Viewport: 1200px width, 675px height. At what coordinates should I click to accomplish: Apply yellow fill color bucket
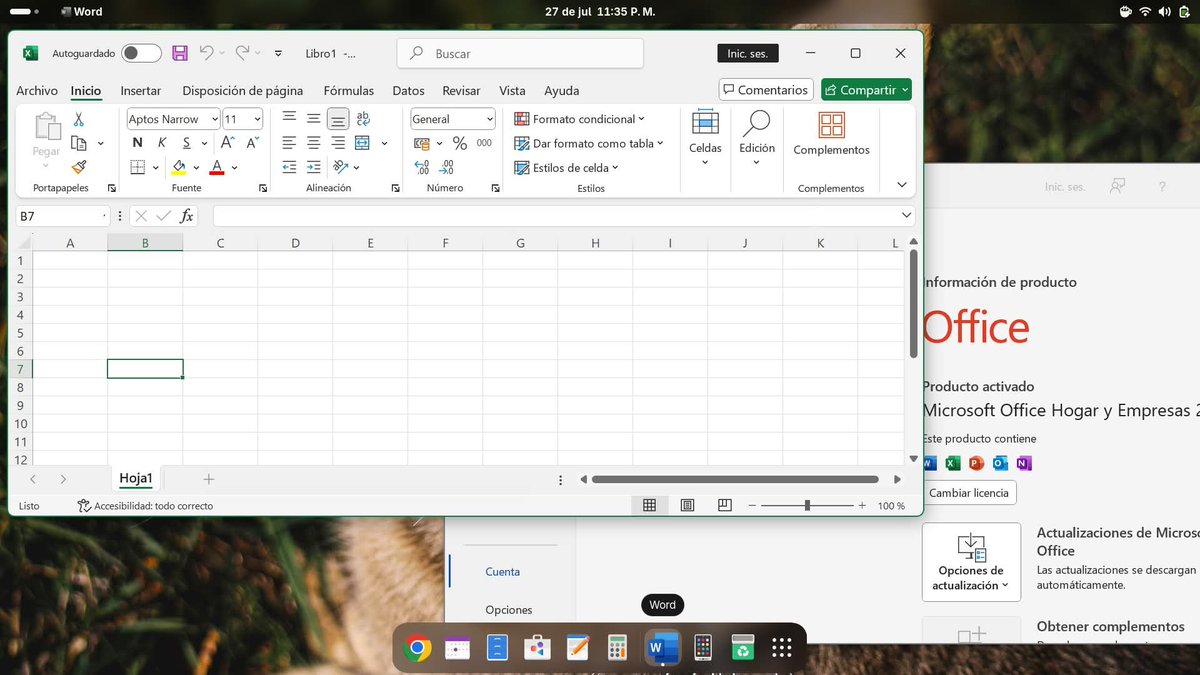tap(179, 168)
